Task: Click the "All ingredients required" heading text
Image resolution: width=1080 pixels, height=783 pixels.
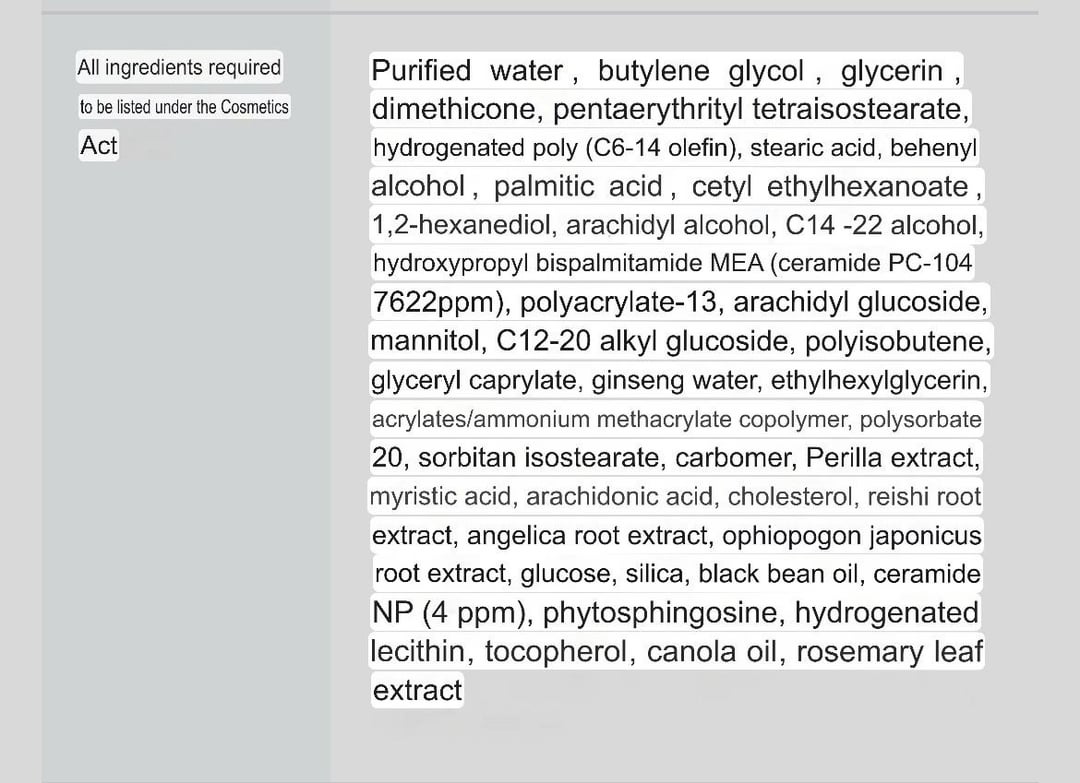Action: pyautogui.click(x=179, y=68)
